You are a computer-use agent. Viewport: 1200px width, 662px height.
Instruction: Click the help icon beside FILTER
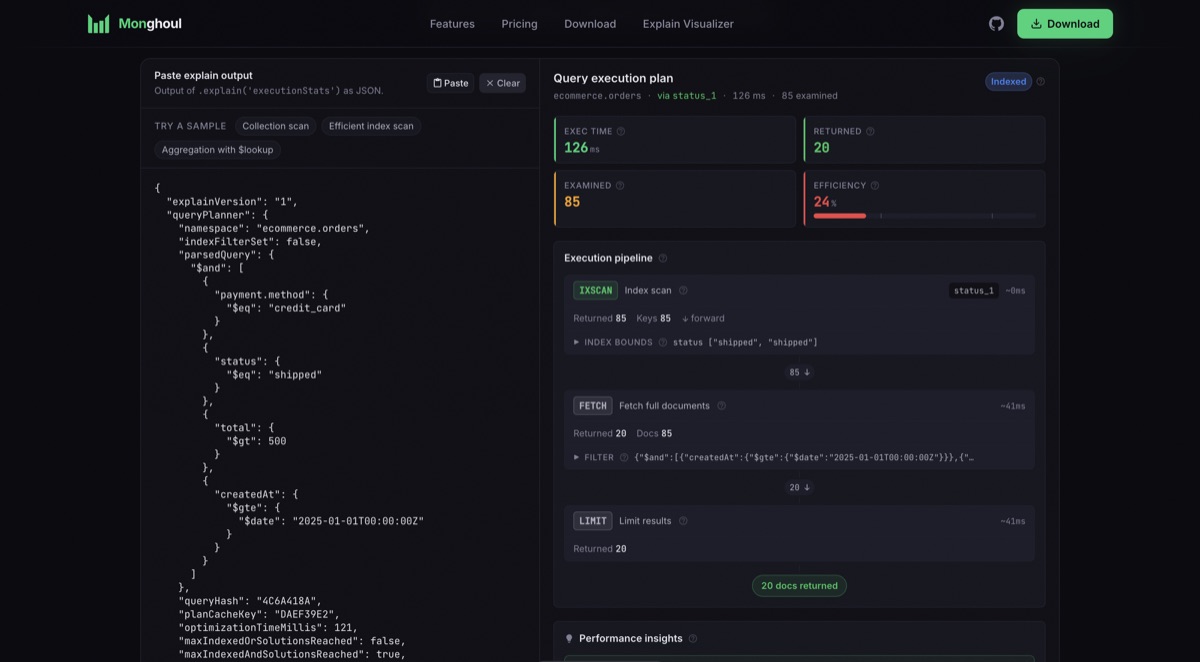tap(624, 457)
